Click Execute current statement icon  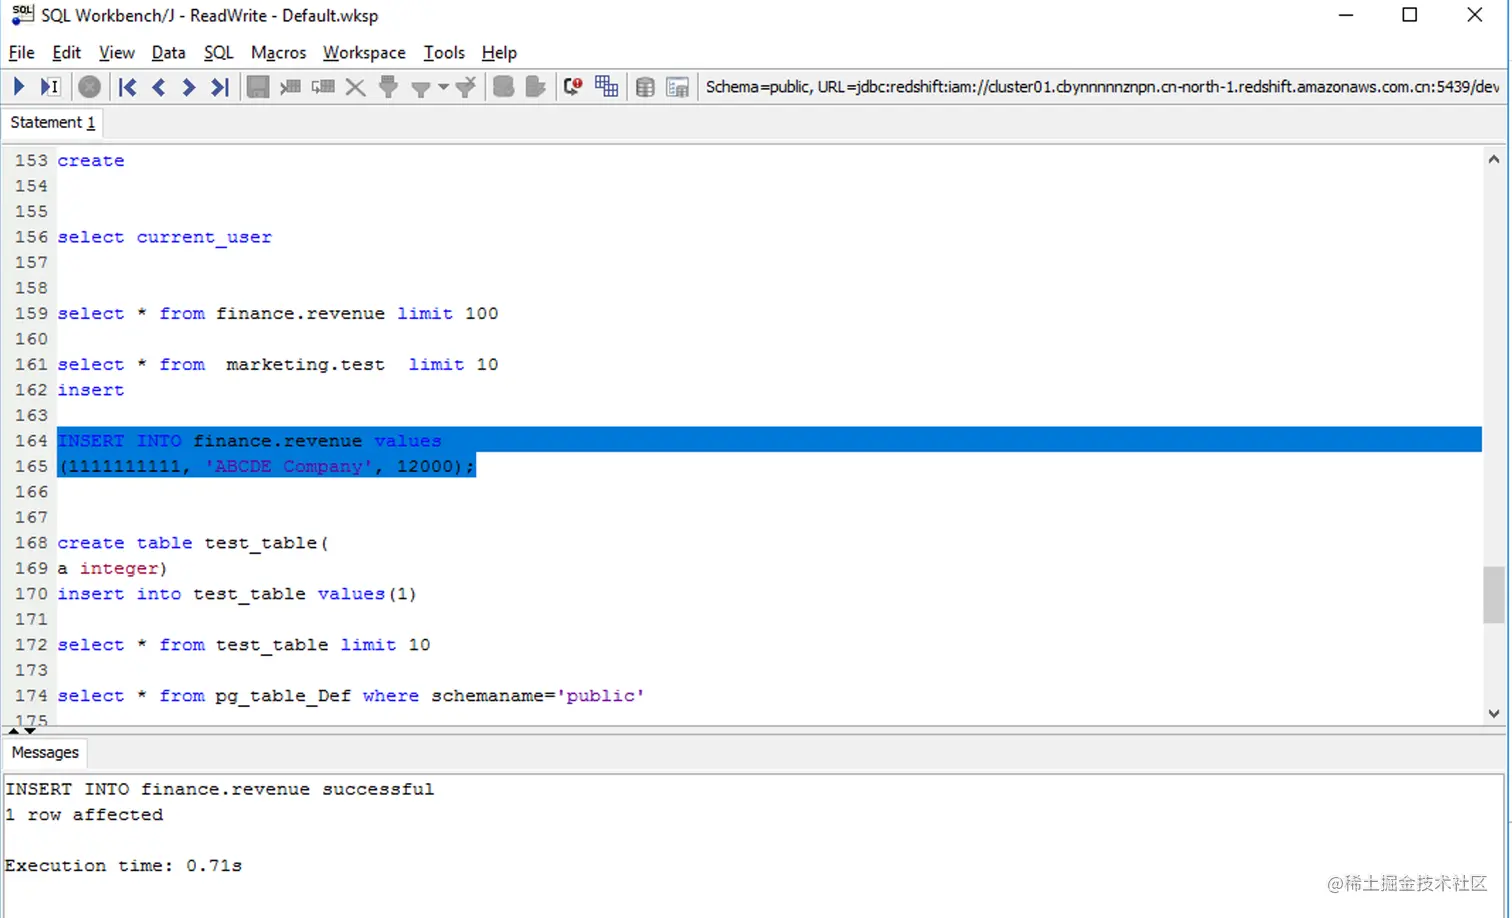[x=50, y=87]
